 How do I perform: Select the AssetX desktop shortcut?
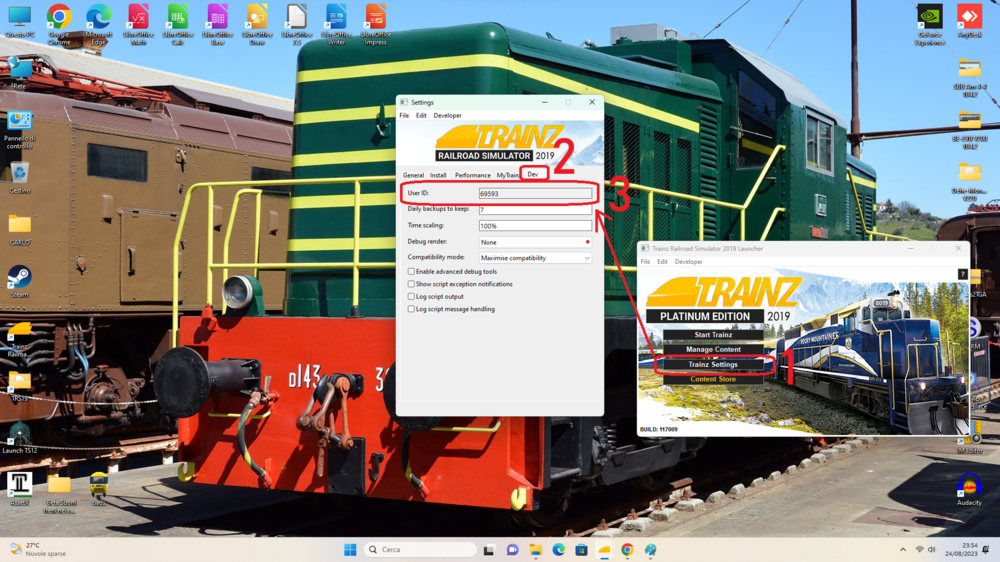tap(19, 489)
